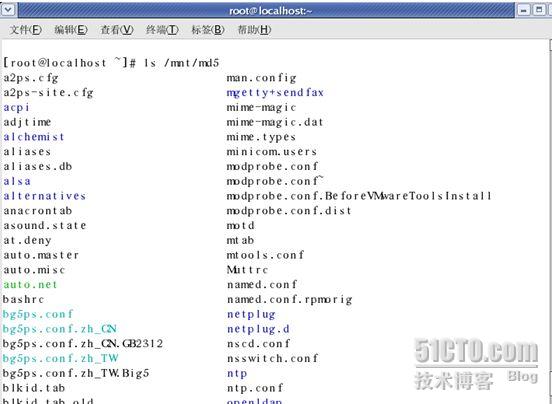Open the 帮助(H) menu
Screen dimensions: 552x404
[x=254, y=30]
